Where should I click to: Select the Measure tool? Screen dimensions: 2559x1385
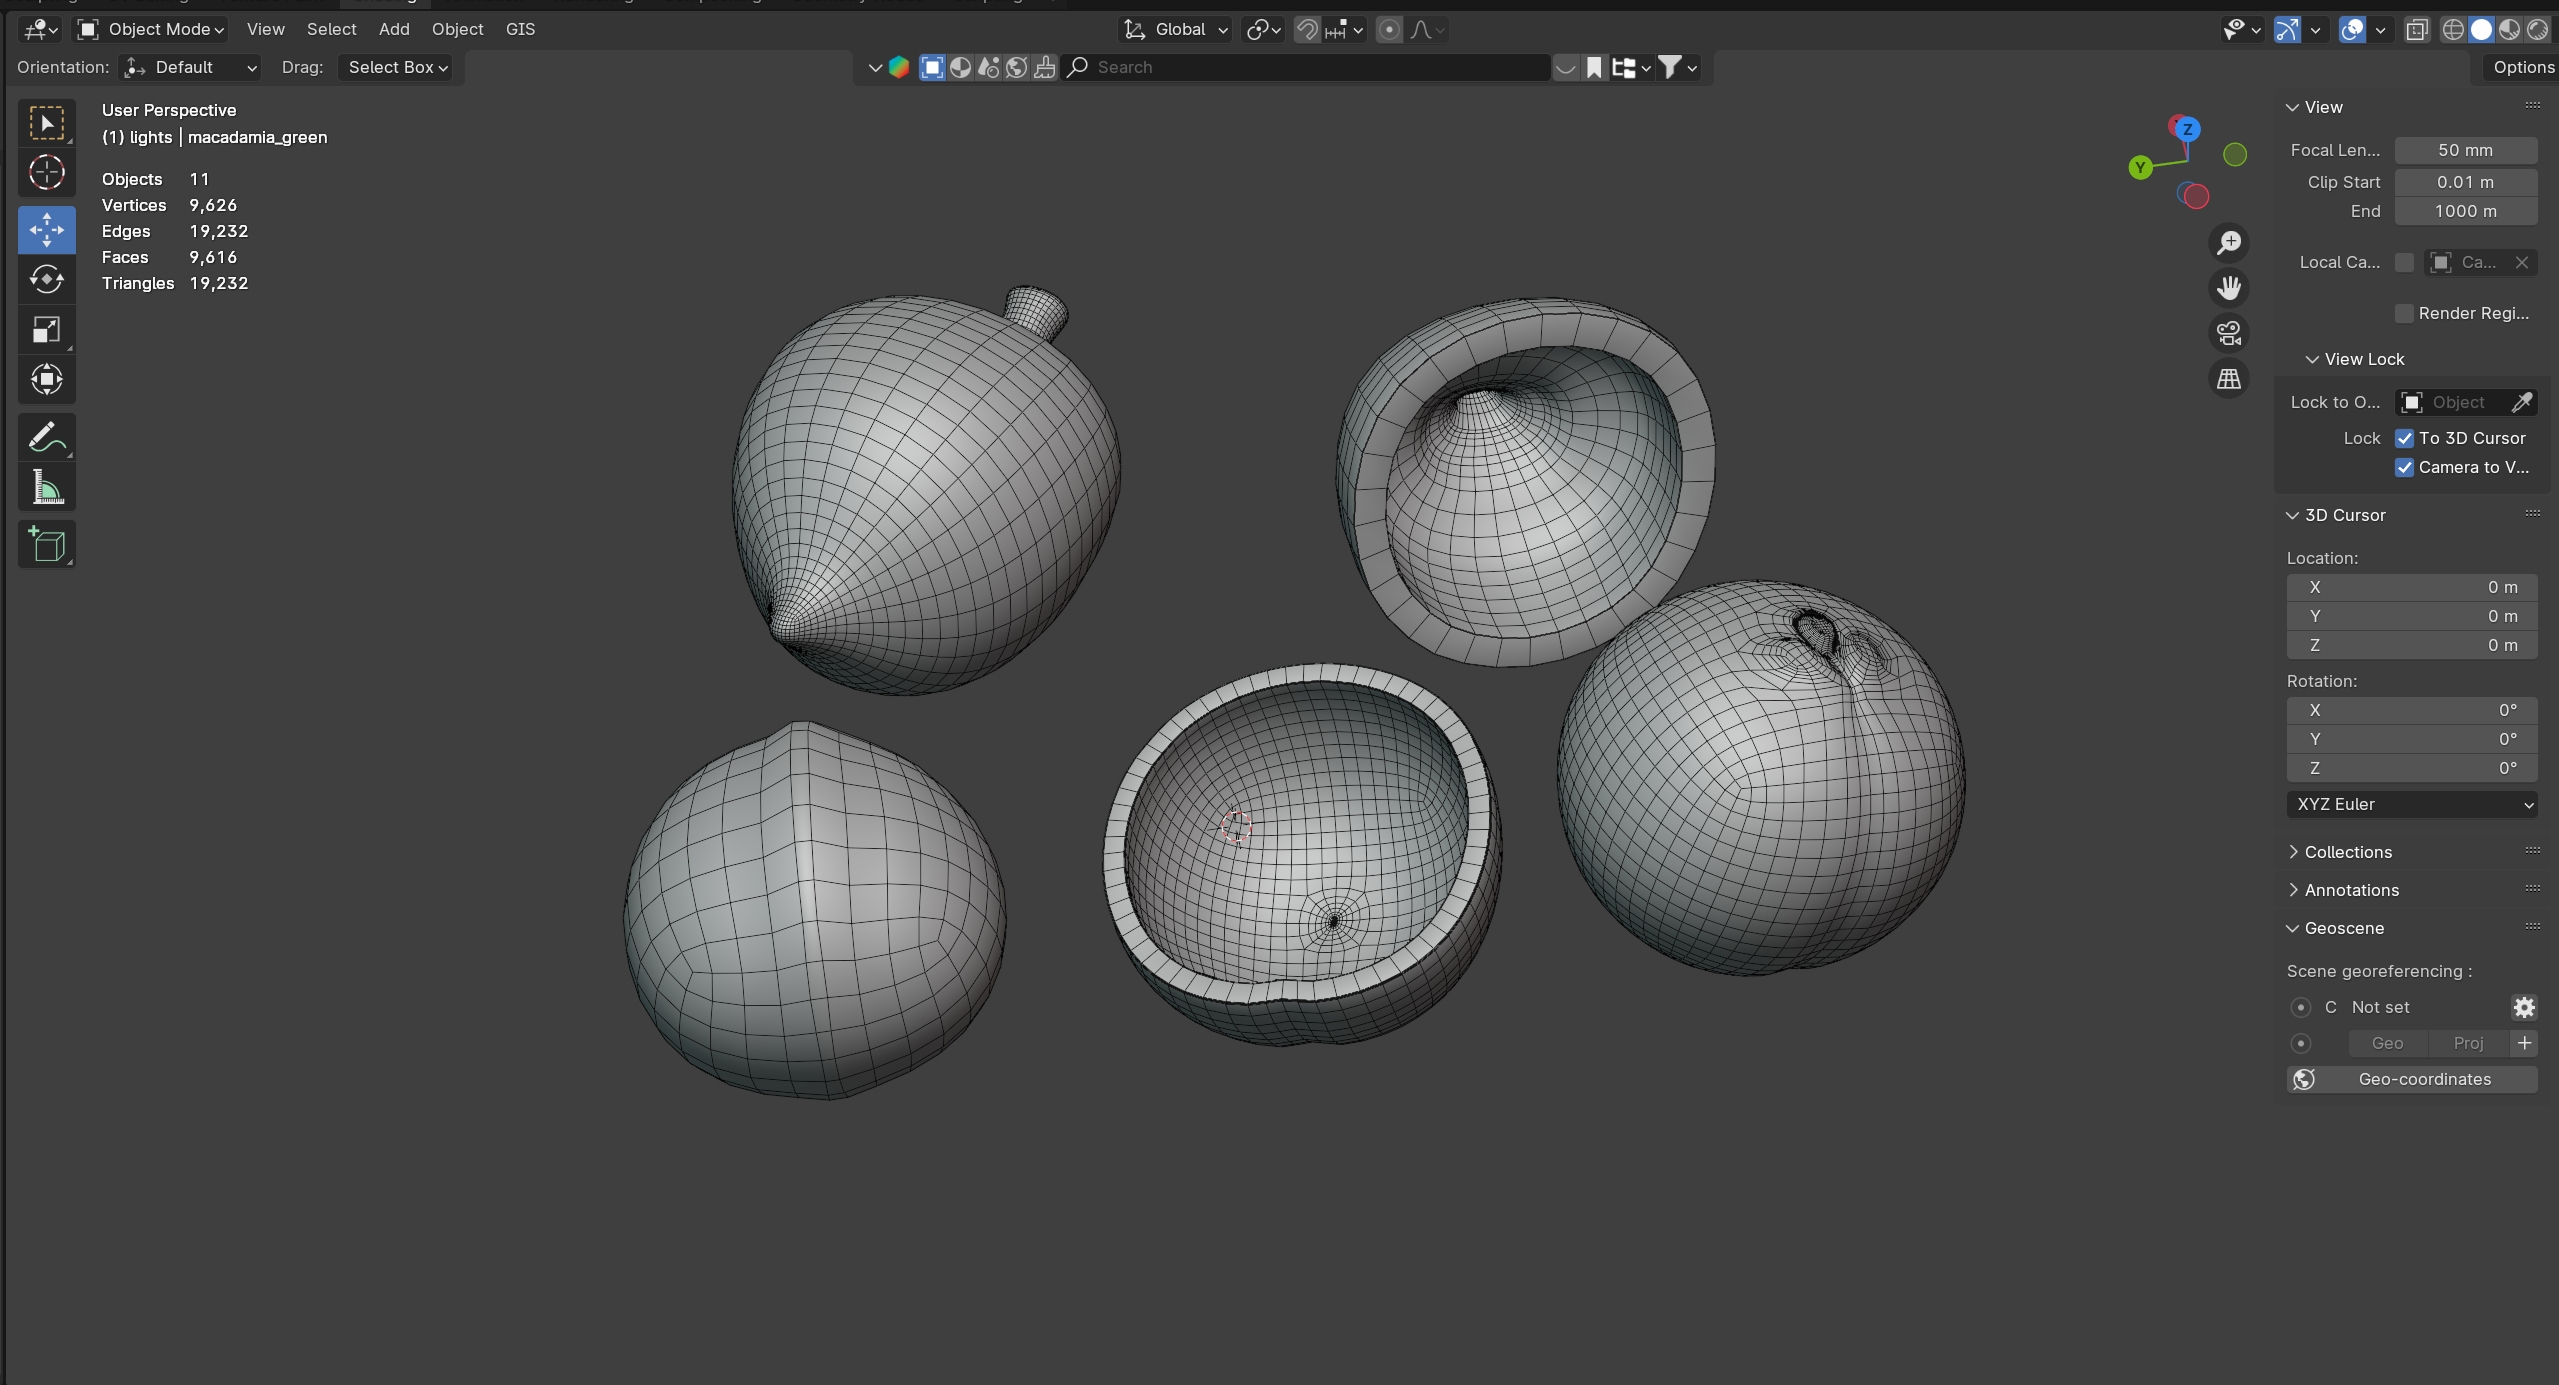pos(46,489)
